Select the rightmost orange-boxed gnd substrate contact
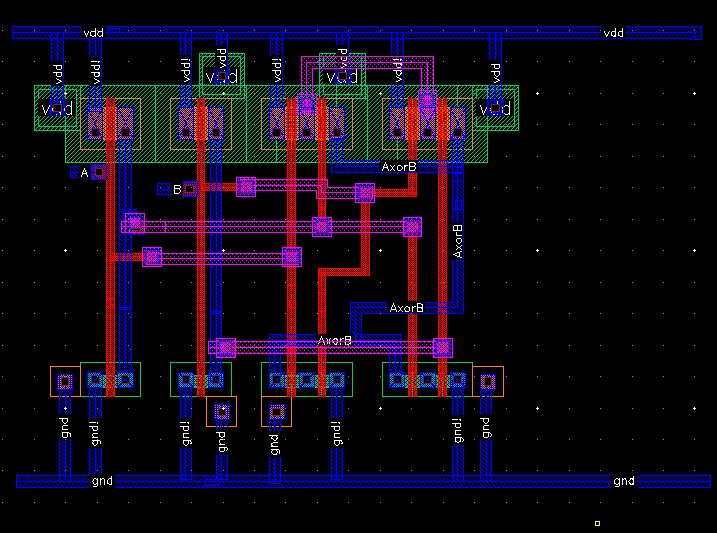This screenshot has width=717, height=533. [x=488, y=381]
